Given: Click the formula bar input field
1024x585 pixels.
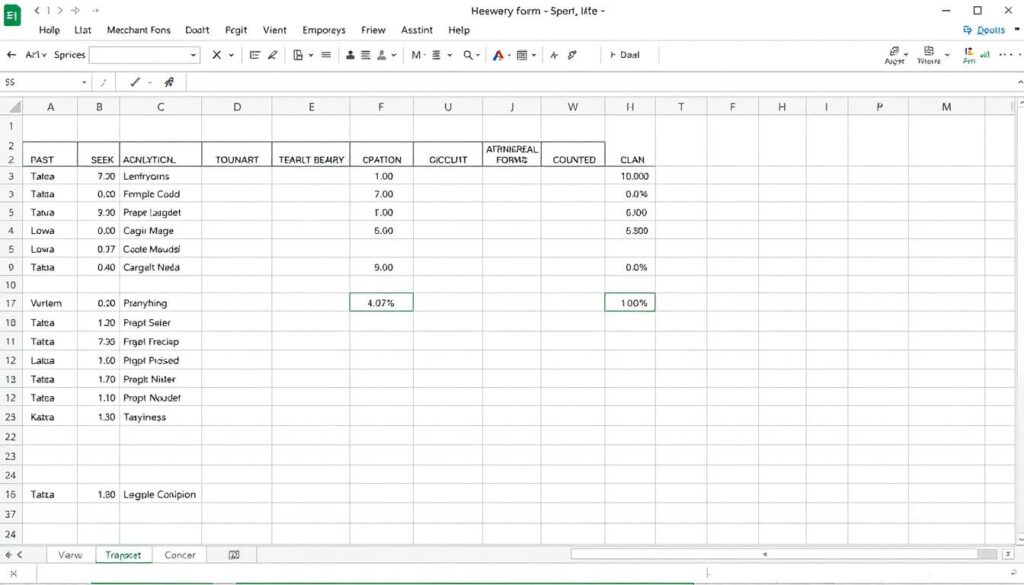Looking at the screenshot, I should (601, 82).
